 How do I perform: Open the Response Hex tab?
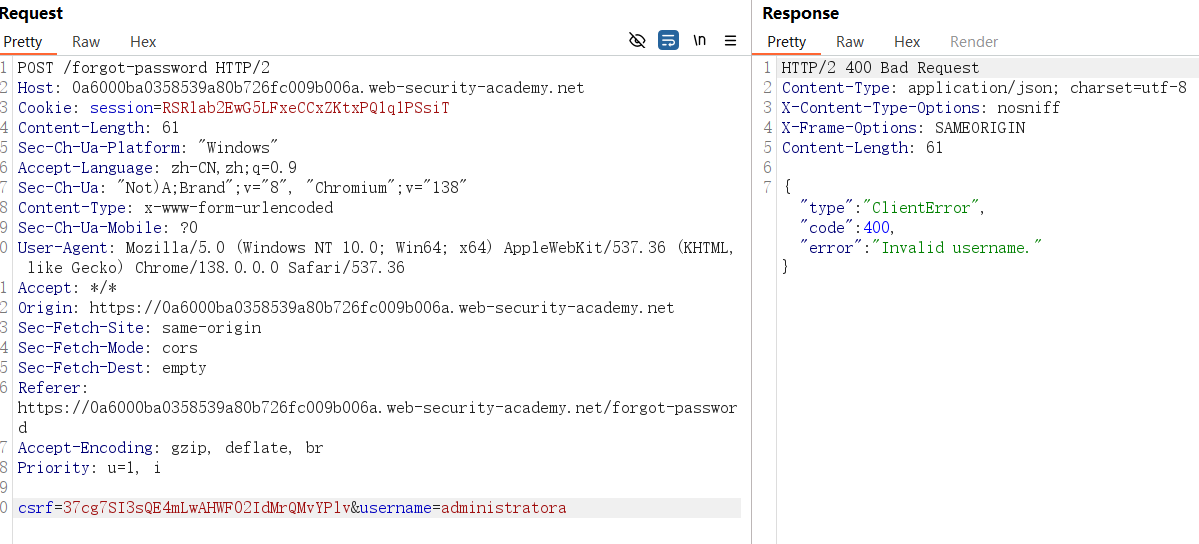click(907, 42)
